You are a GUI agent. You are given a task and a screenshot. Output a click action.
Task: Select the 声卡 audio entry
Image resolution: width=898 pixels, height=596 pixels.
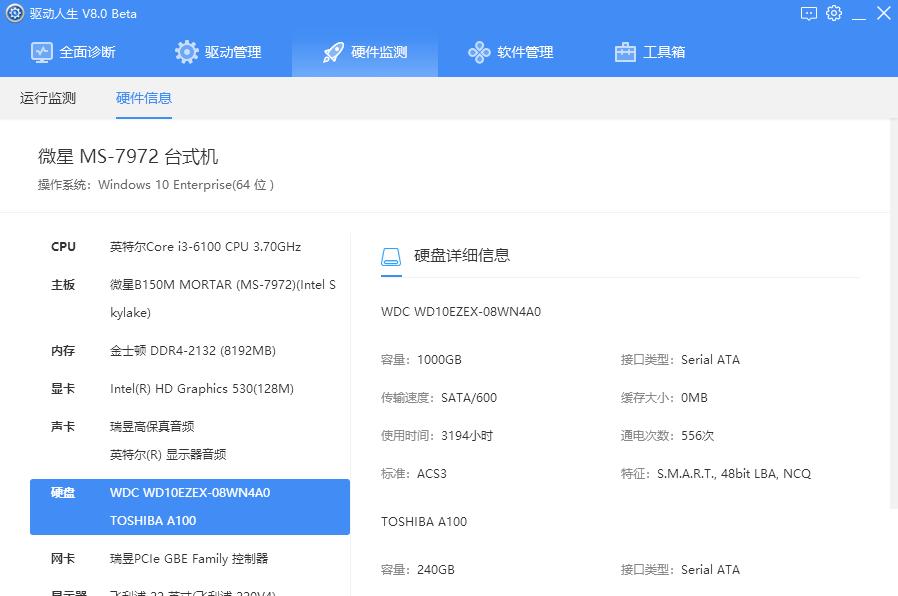(x=170, y=426)
